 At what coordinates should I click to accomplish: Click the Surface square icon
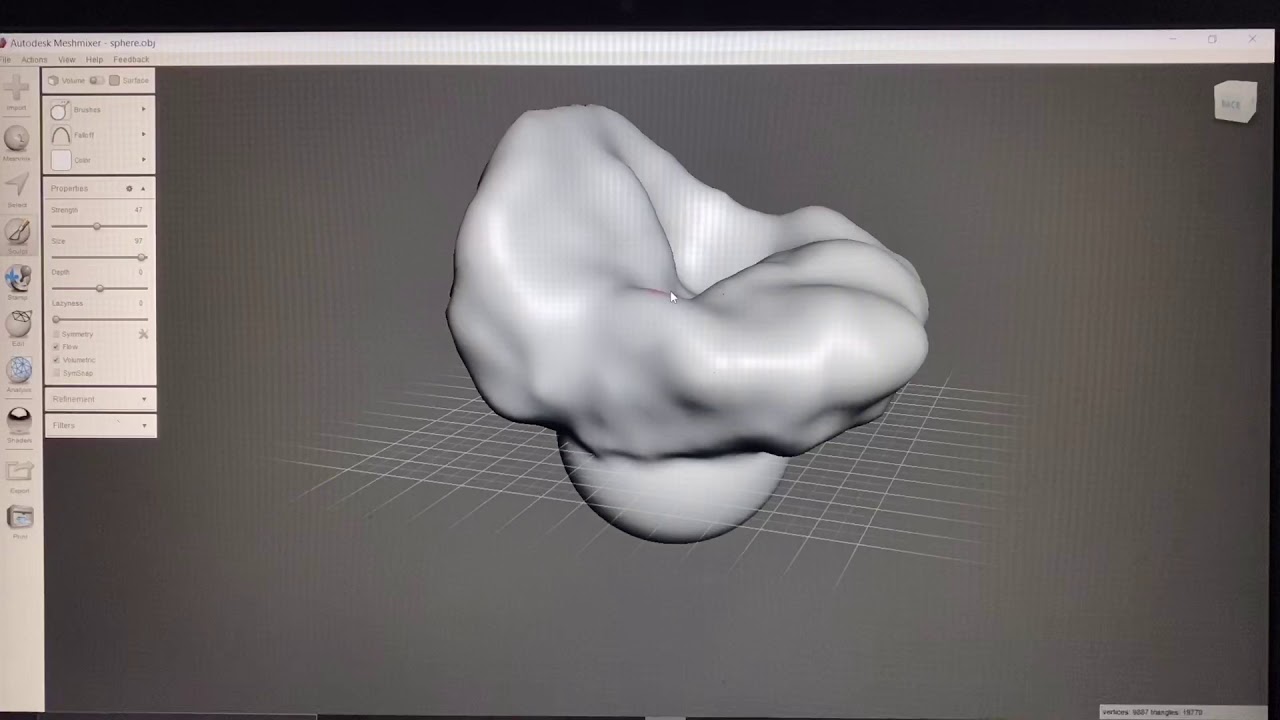coord(114,80)
